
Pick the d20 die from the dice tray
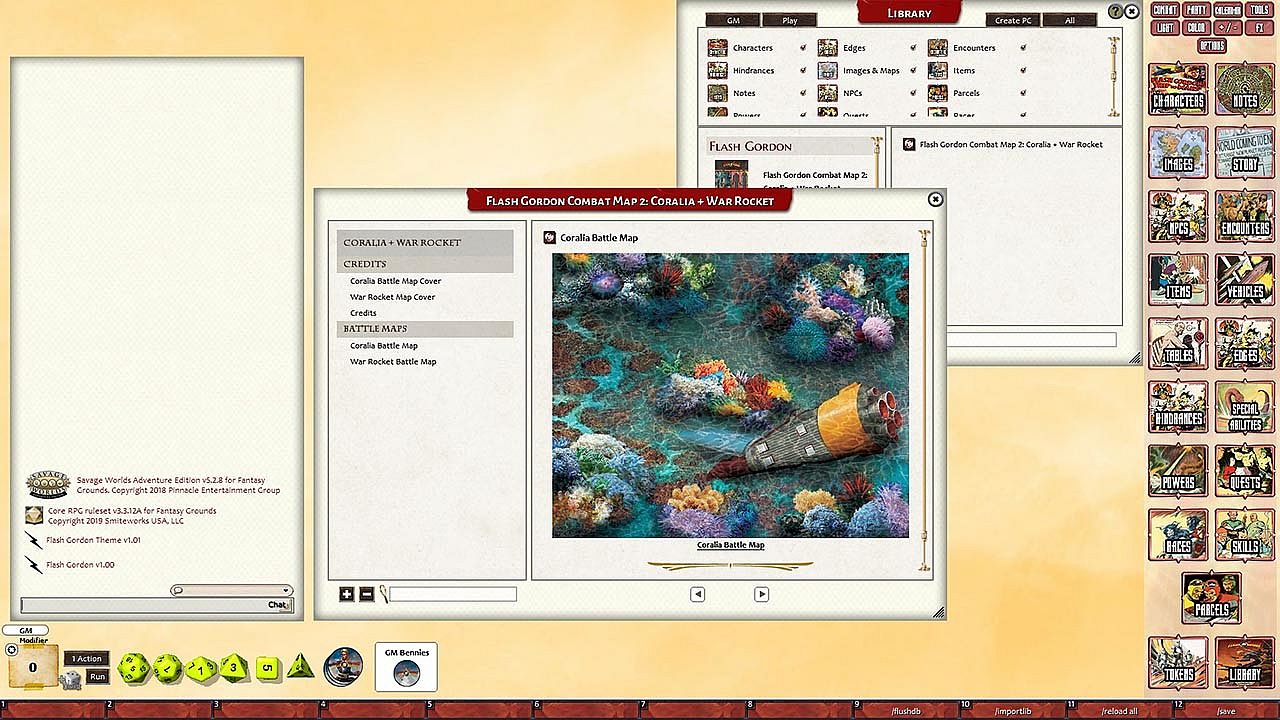133,668
